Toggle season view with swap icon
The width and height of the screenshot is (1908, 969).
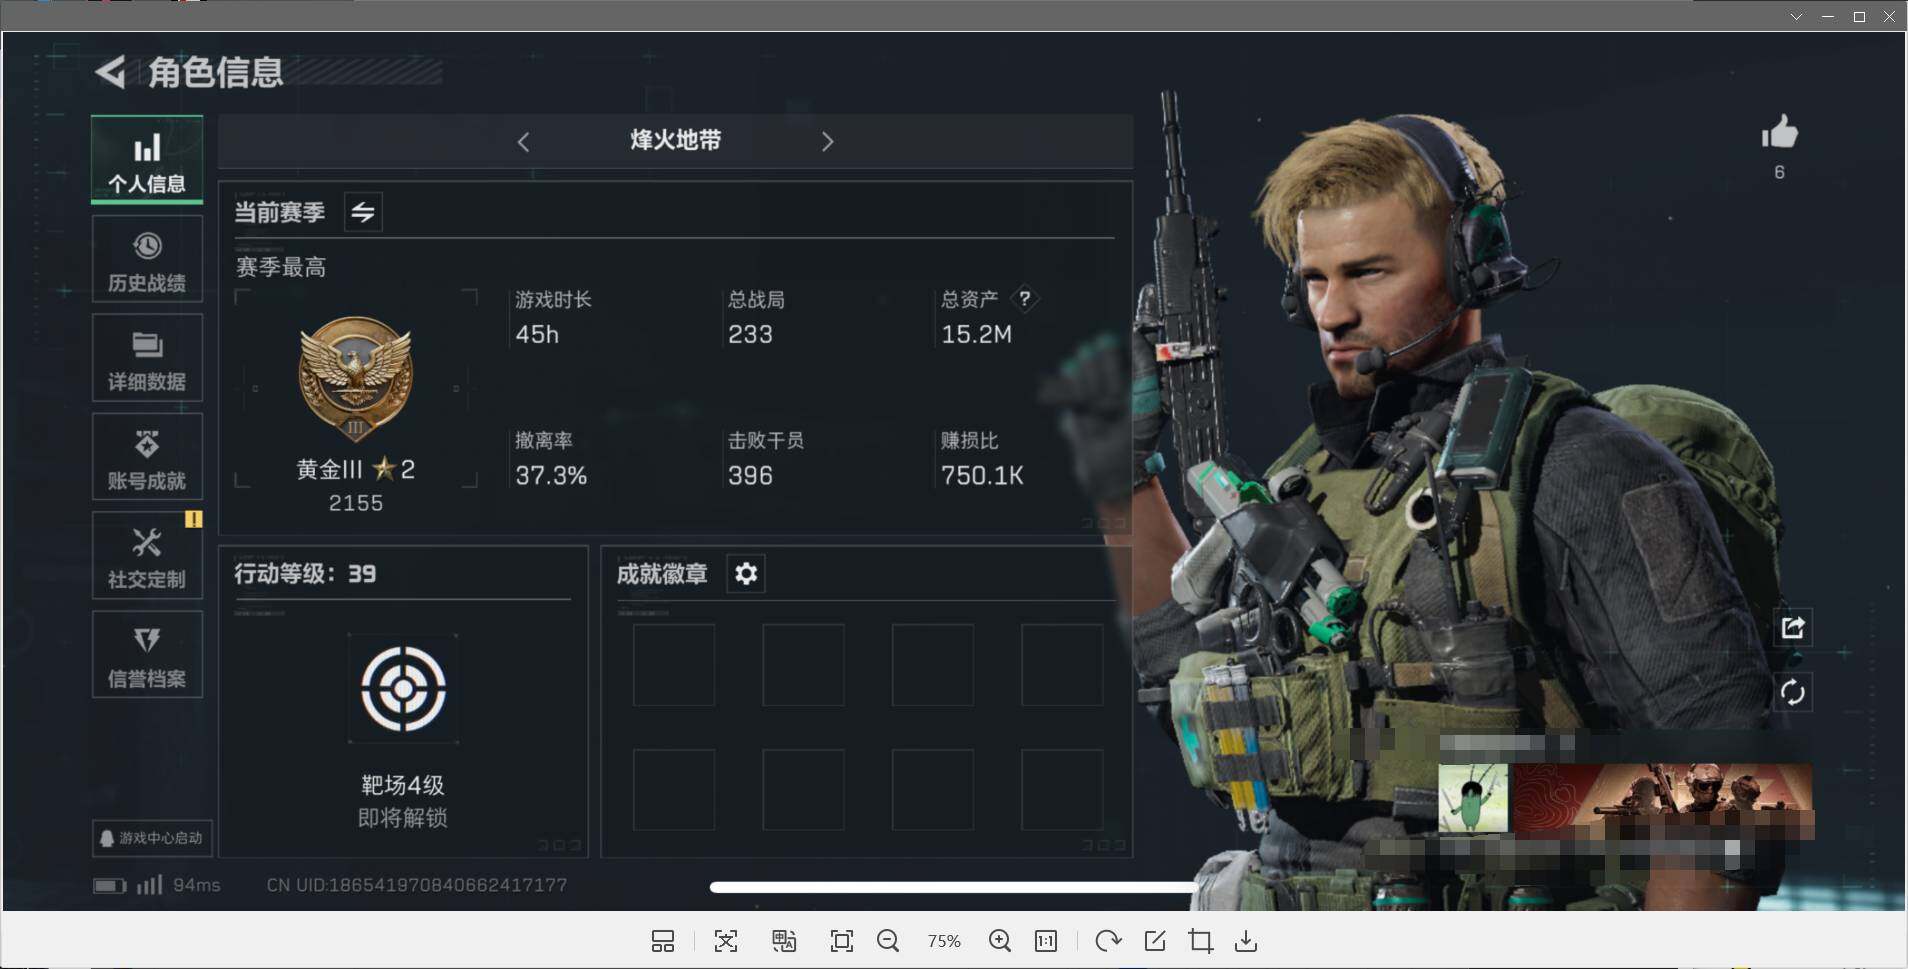pos(363,212)
